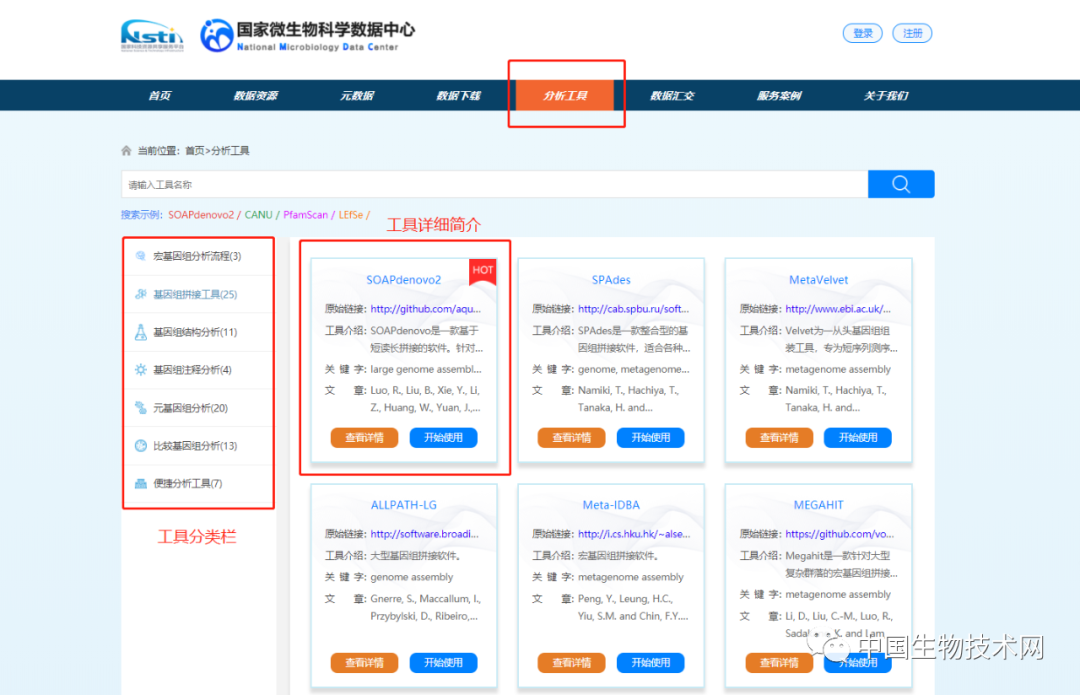
Task: Click 查看详情 on Meta-IDBA card
Action: tap(572, 663)
